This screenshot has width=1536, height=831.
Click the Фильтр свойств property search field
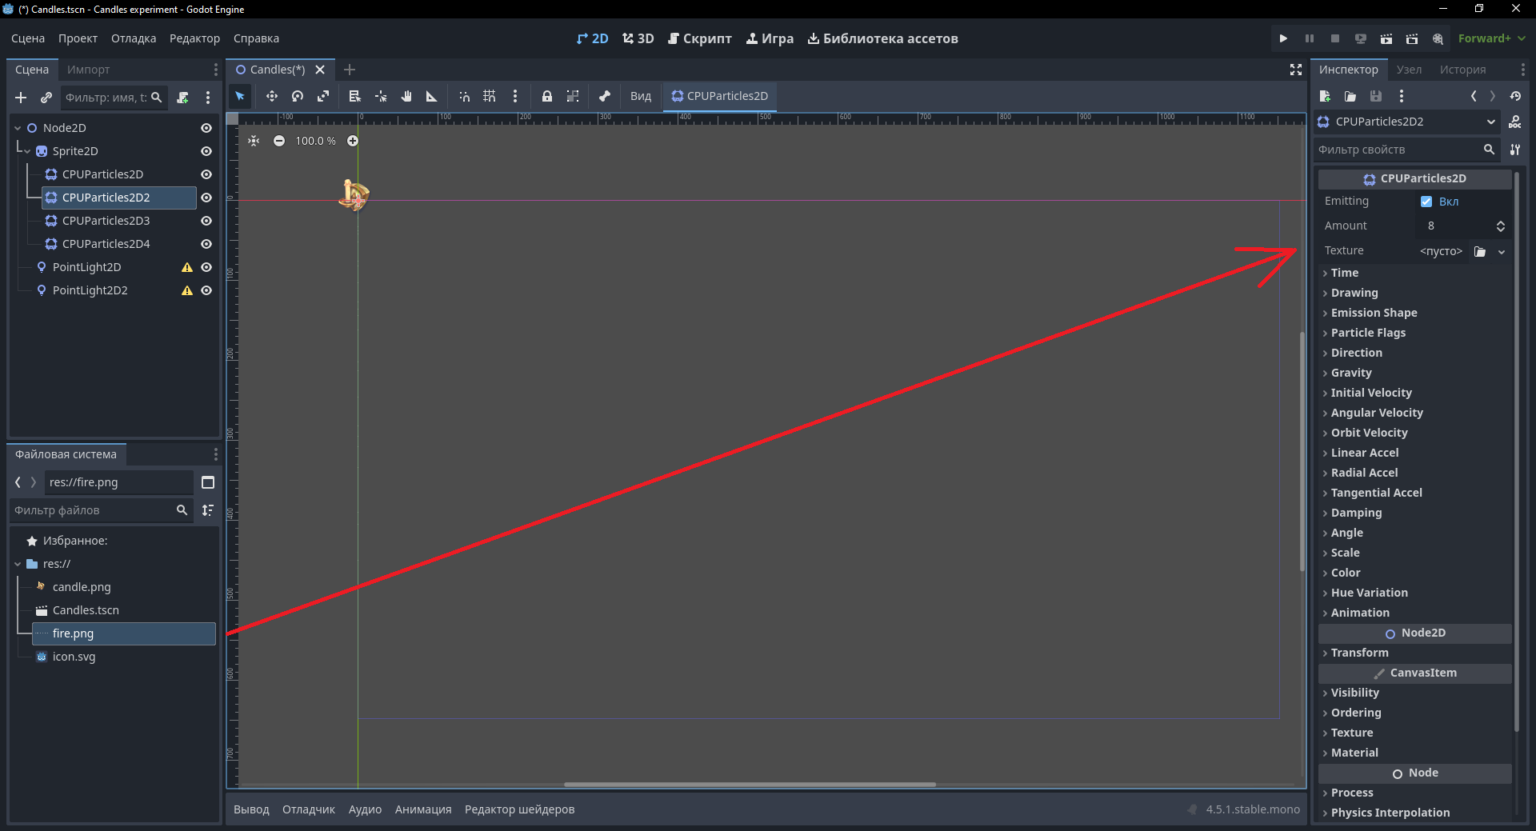(x=1405, y=149)
